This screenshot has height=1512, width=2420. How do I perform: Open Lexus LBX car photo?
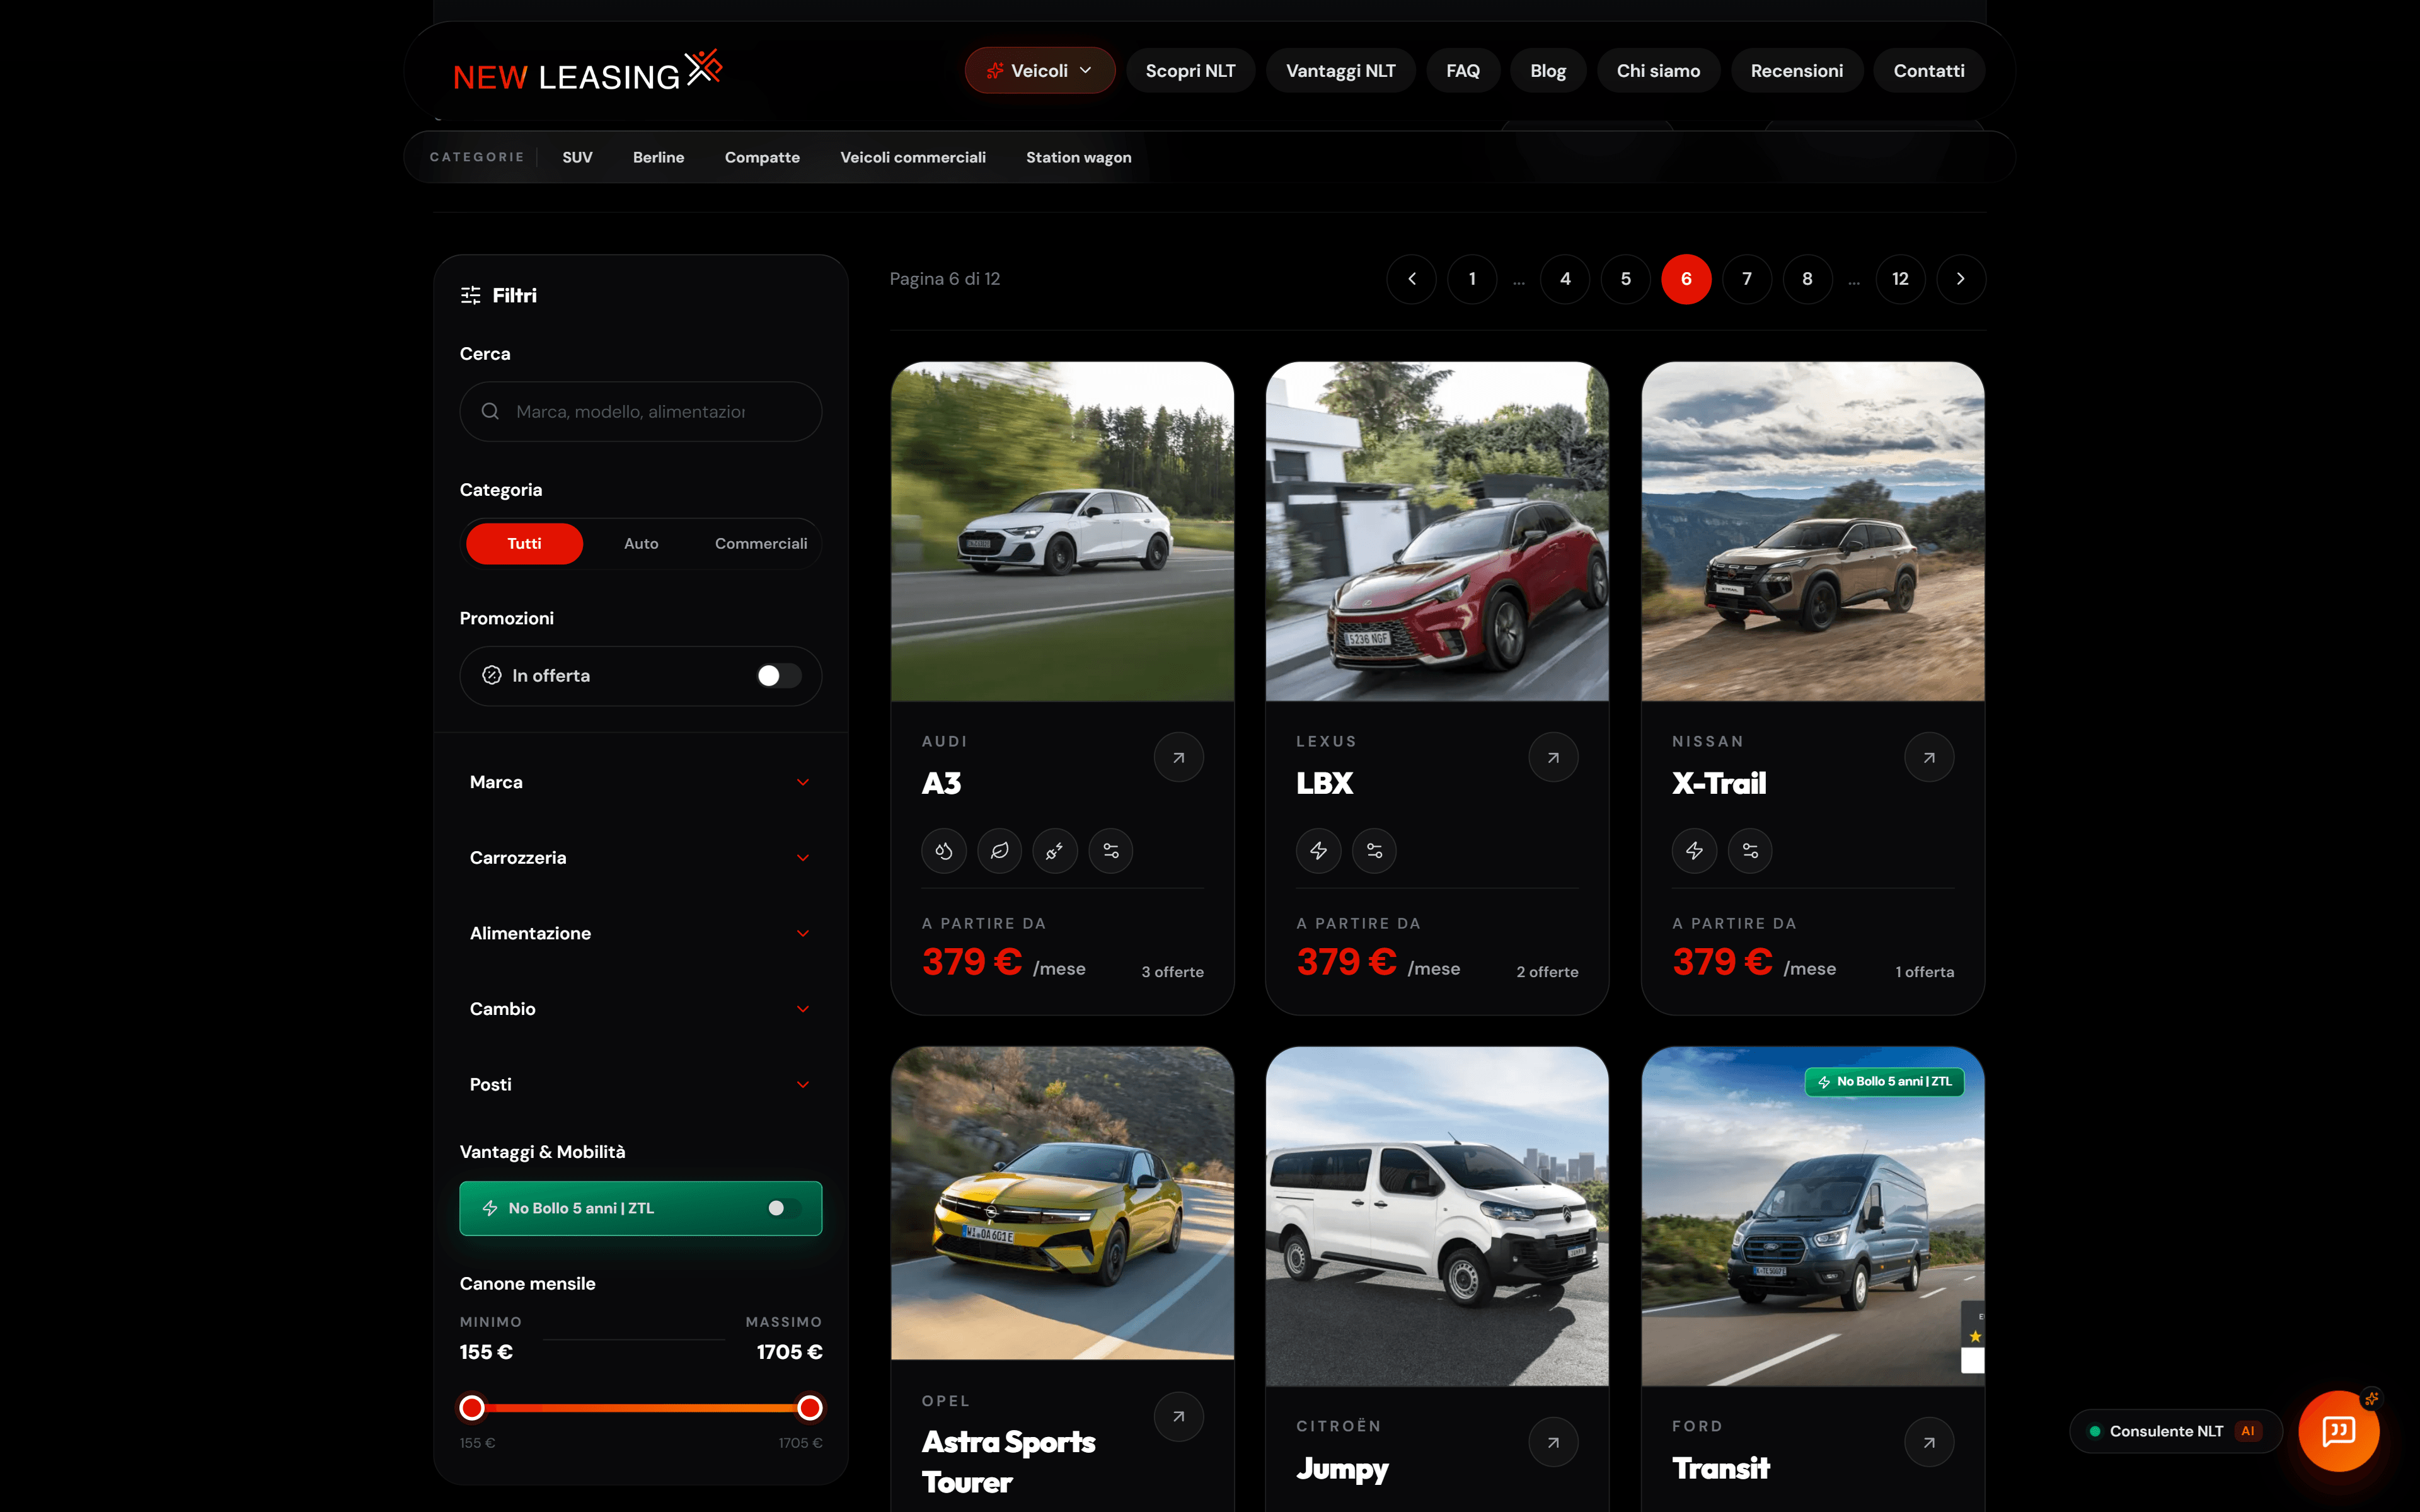[1437, 532]
